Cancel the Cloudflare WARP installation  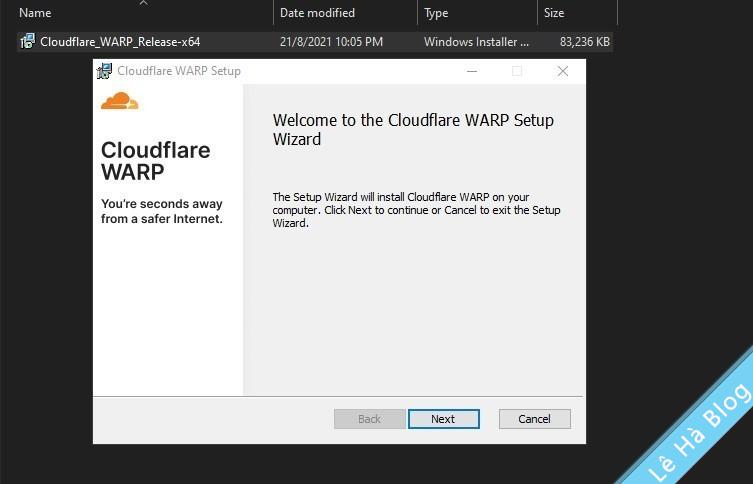pyautogui.click(x=534, y=419)
